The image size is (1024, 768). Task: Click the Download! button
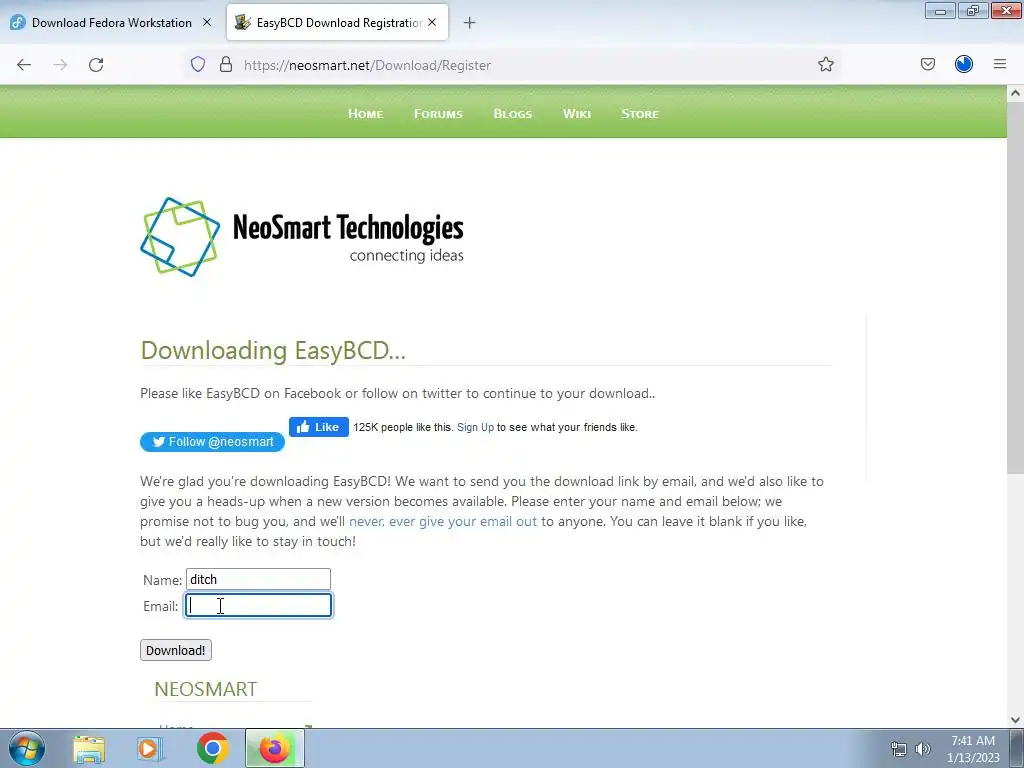(x=176, y=650)
